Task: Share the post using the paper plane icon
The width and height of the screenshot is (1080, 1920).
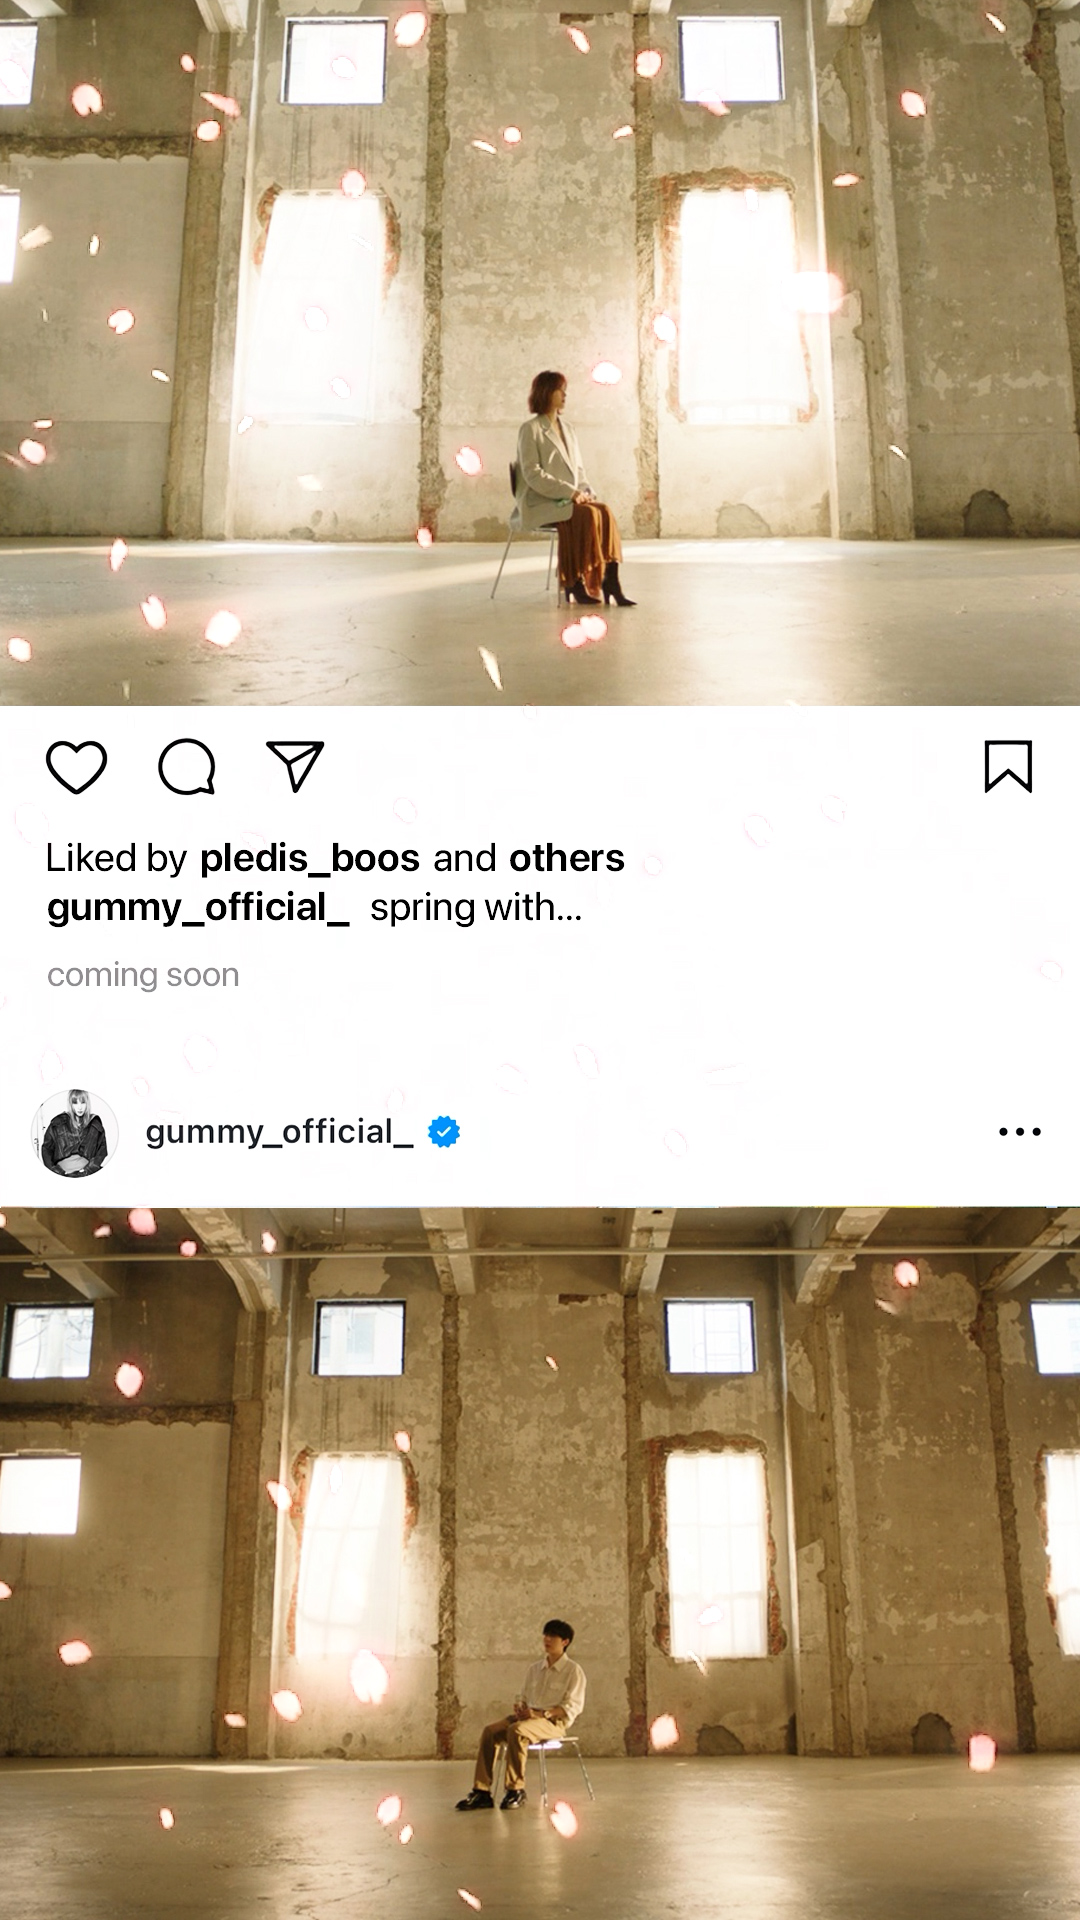Action: (295, 766)
